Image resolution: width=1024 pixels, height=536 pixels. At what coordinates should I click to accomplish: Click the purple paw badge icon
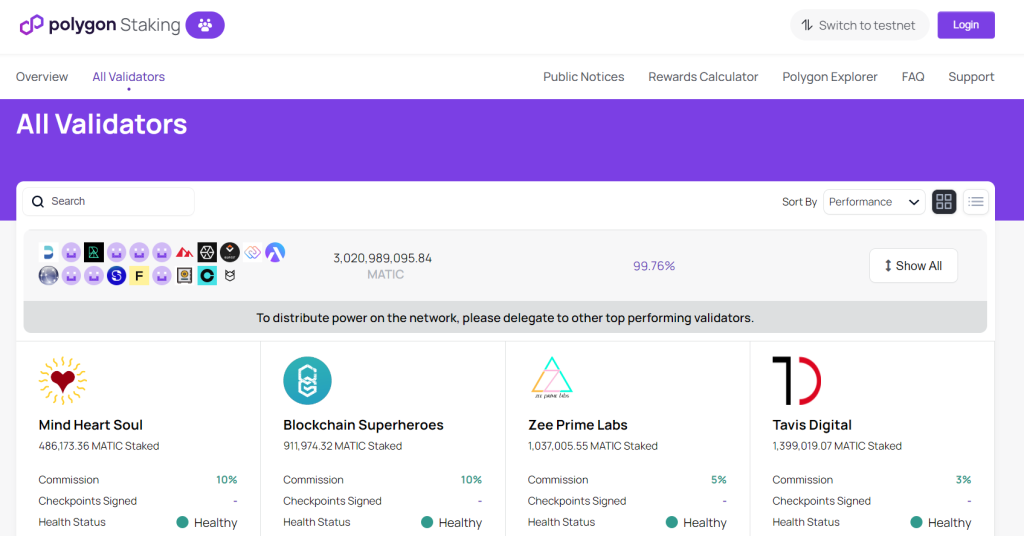point(205,25)
